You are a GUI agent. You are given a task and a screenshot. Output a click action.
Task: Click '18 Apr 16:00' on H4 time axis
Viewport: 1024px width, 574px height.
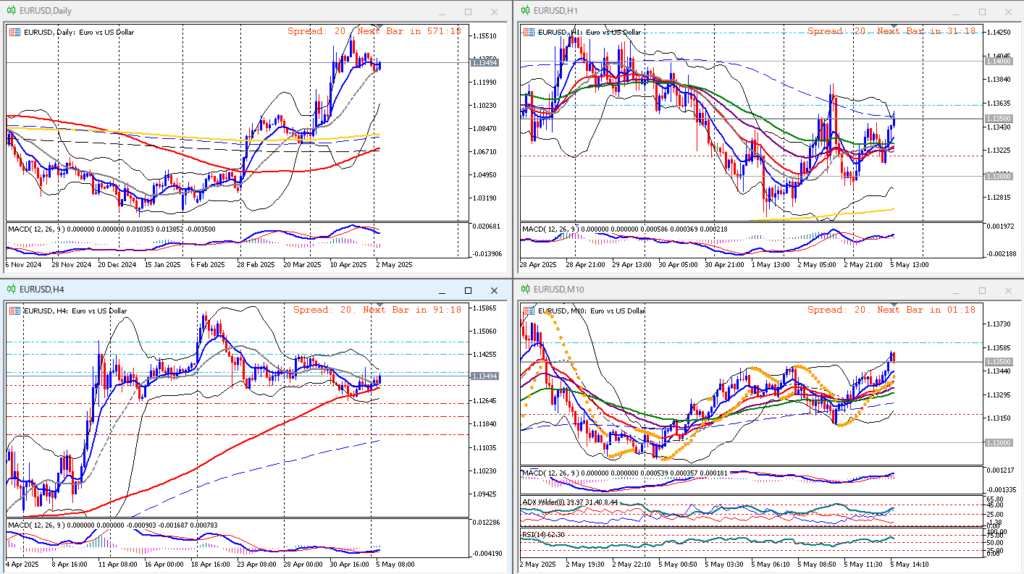tap(210, 564)
